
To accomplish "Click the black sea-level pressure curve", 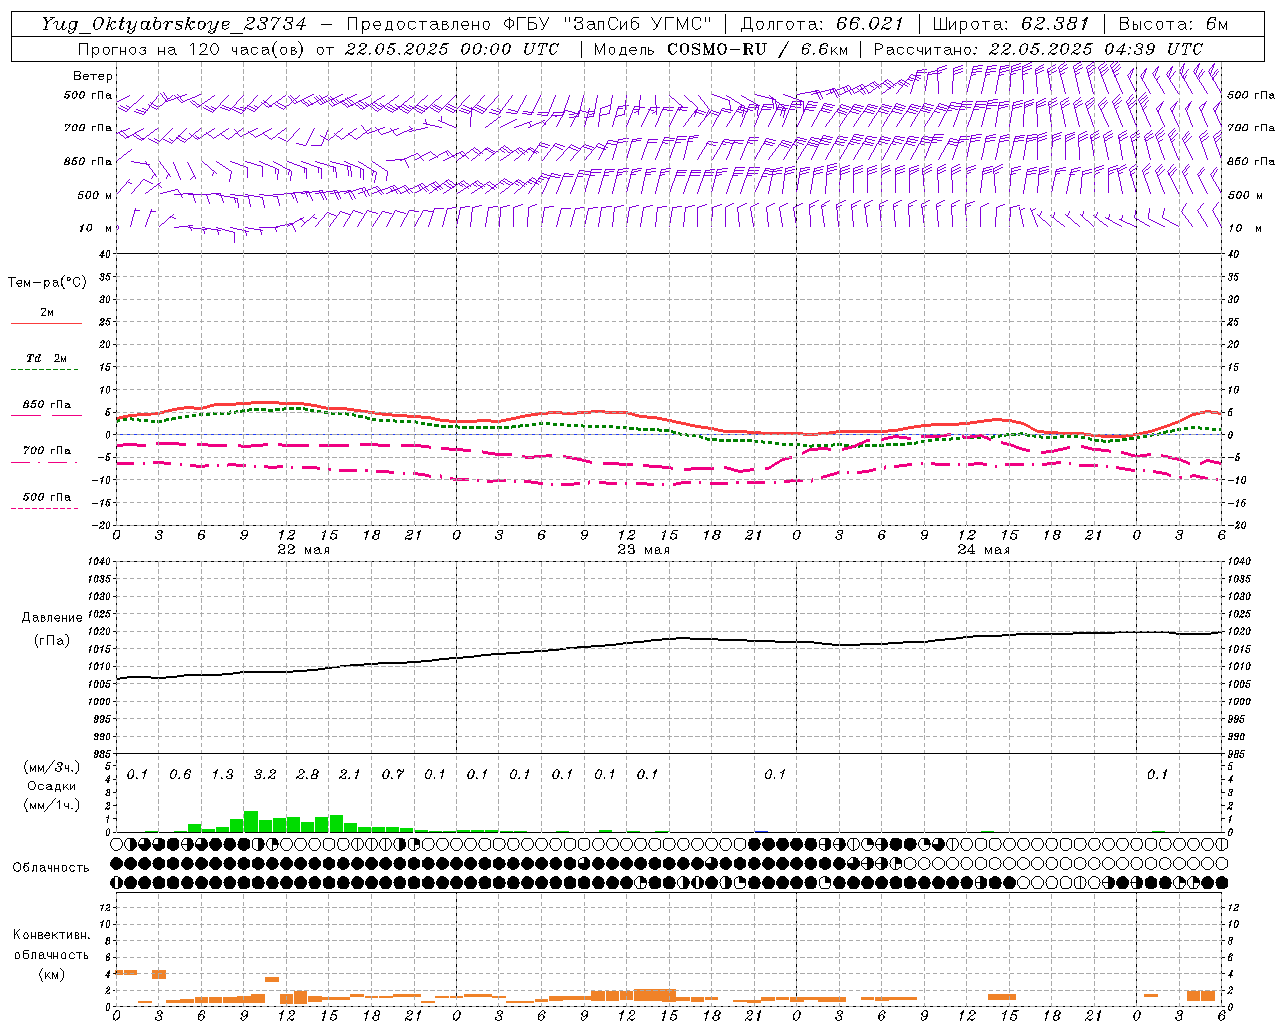I will click(x=668, y=640).
